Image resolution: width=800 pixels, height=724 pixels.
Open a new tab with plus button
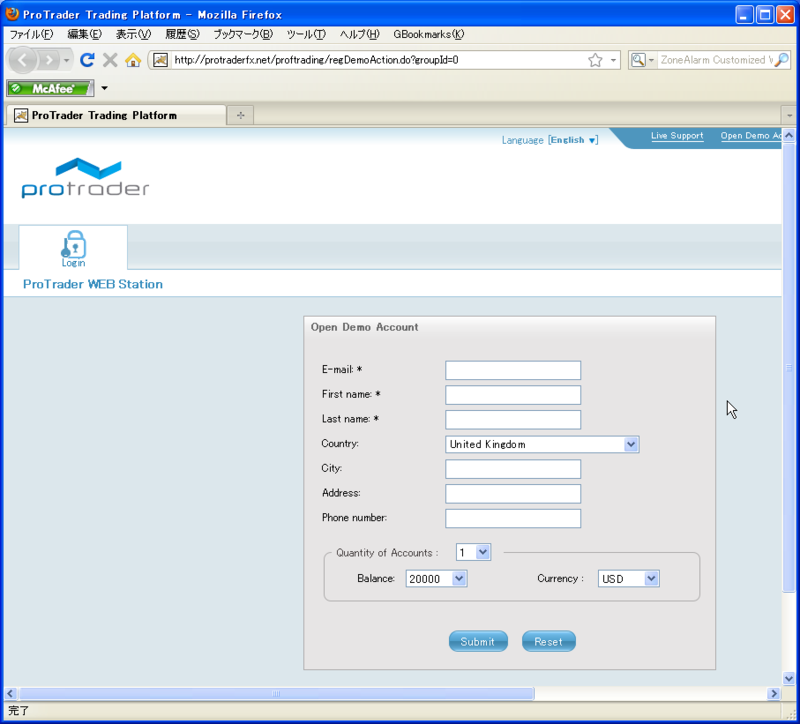(240, 115)
